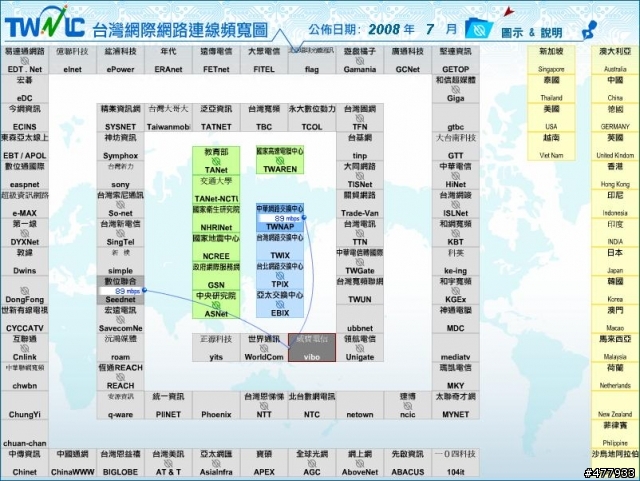The height and width of the screenshot is (481, 640).
Task: Select the Australia country cell
Action: point(615,60)
